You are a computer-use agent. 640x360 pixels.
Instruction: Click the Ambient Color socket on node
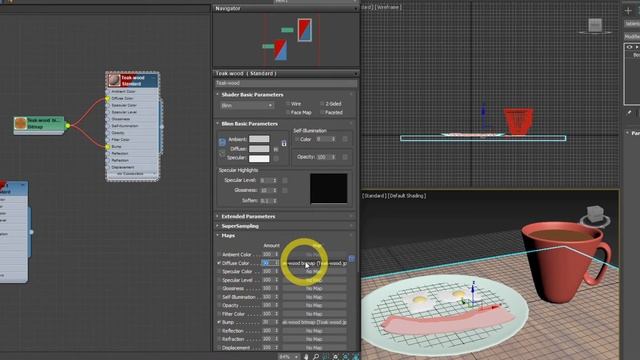(108, 91)
